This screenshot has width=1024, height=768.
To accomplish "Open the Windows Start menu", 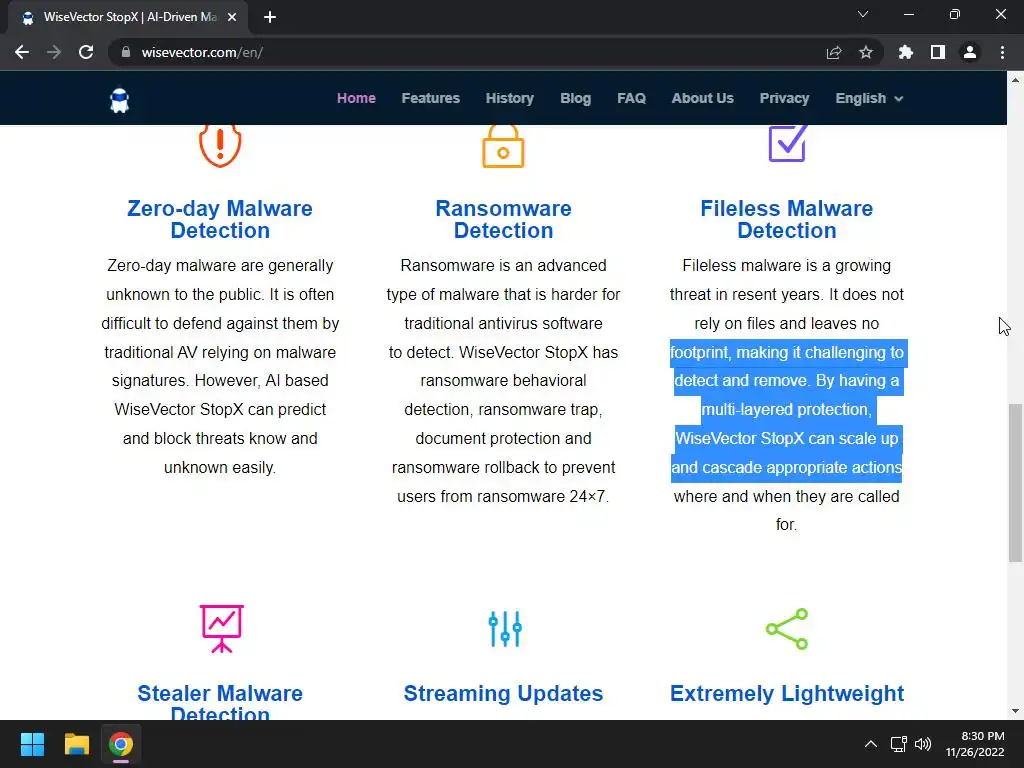I will click(32, 744).
